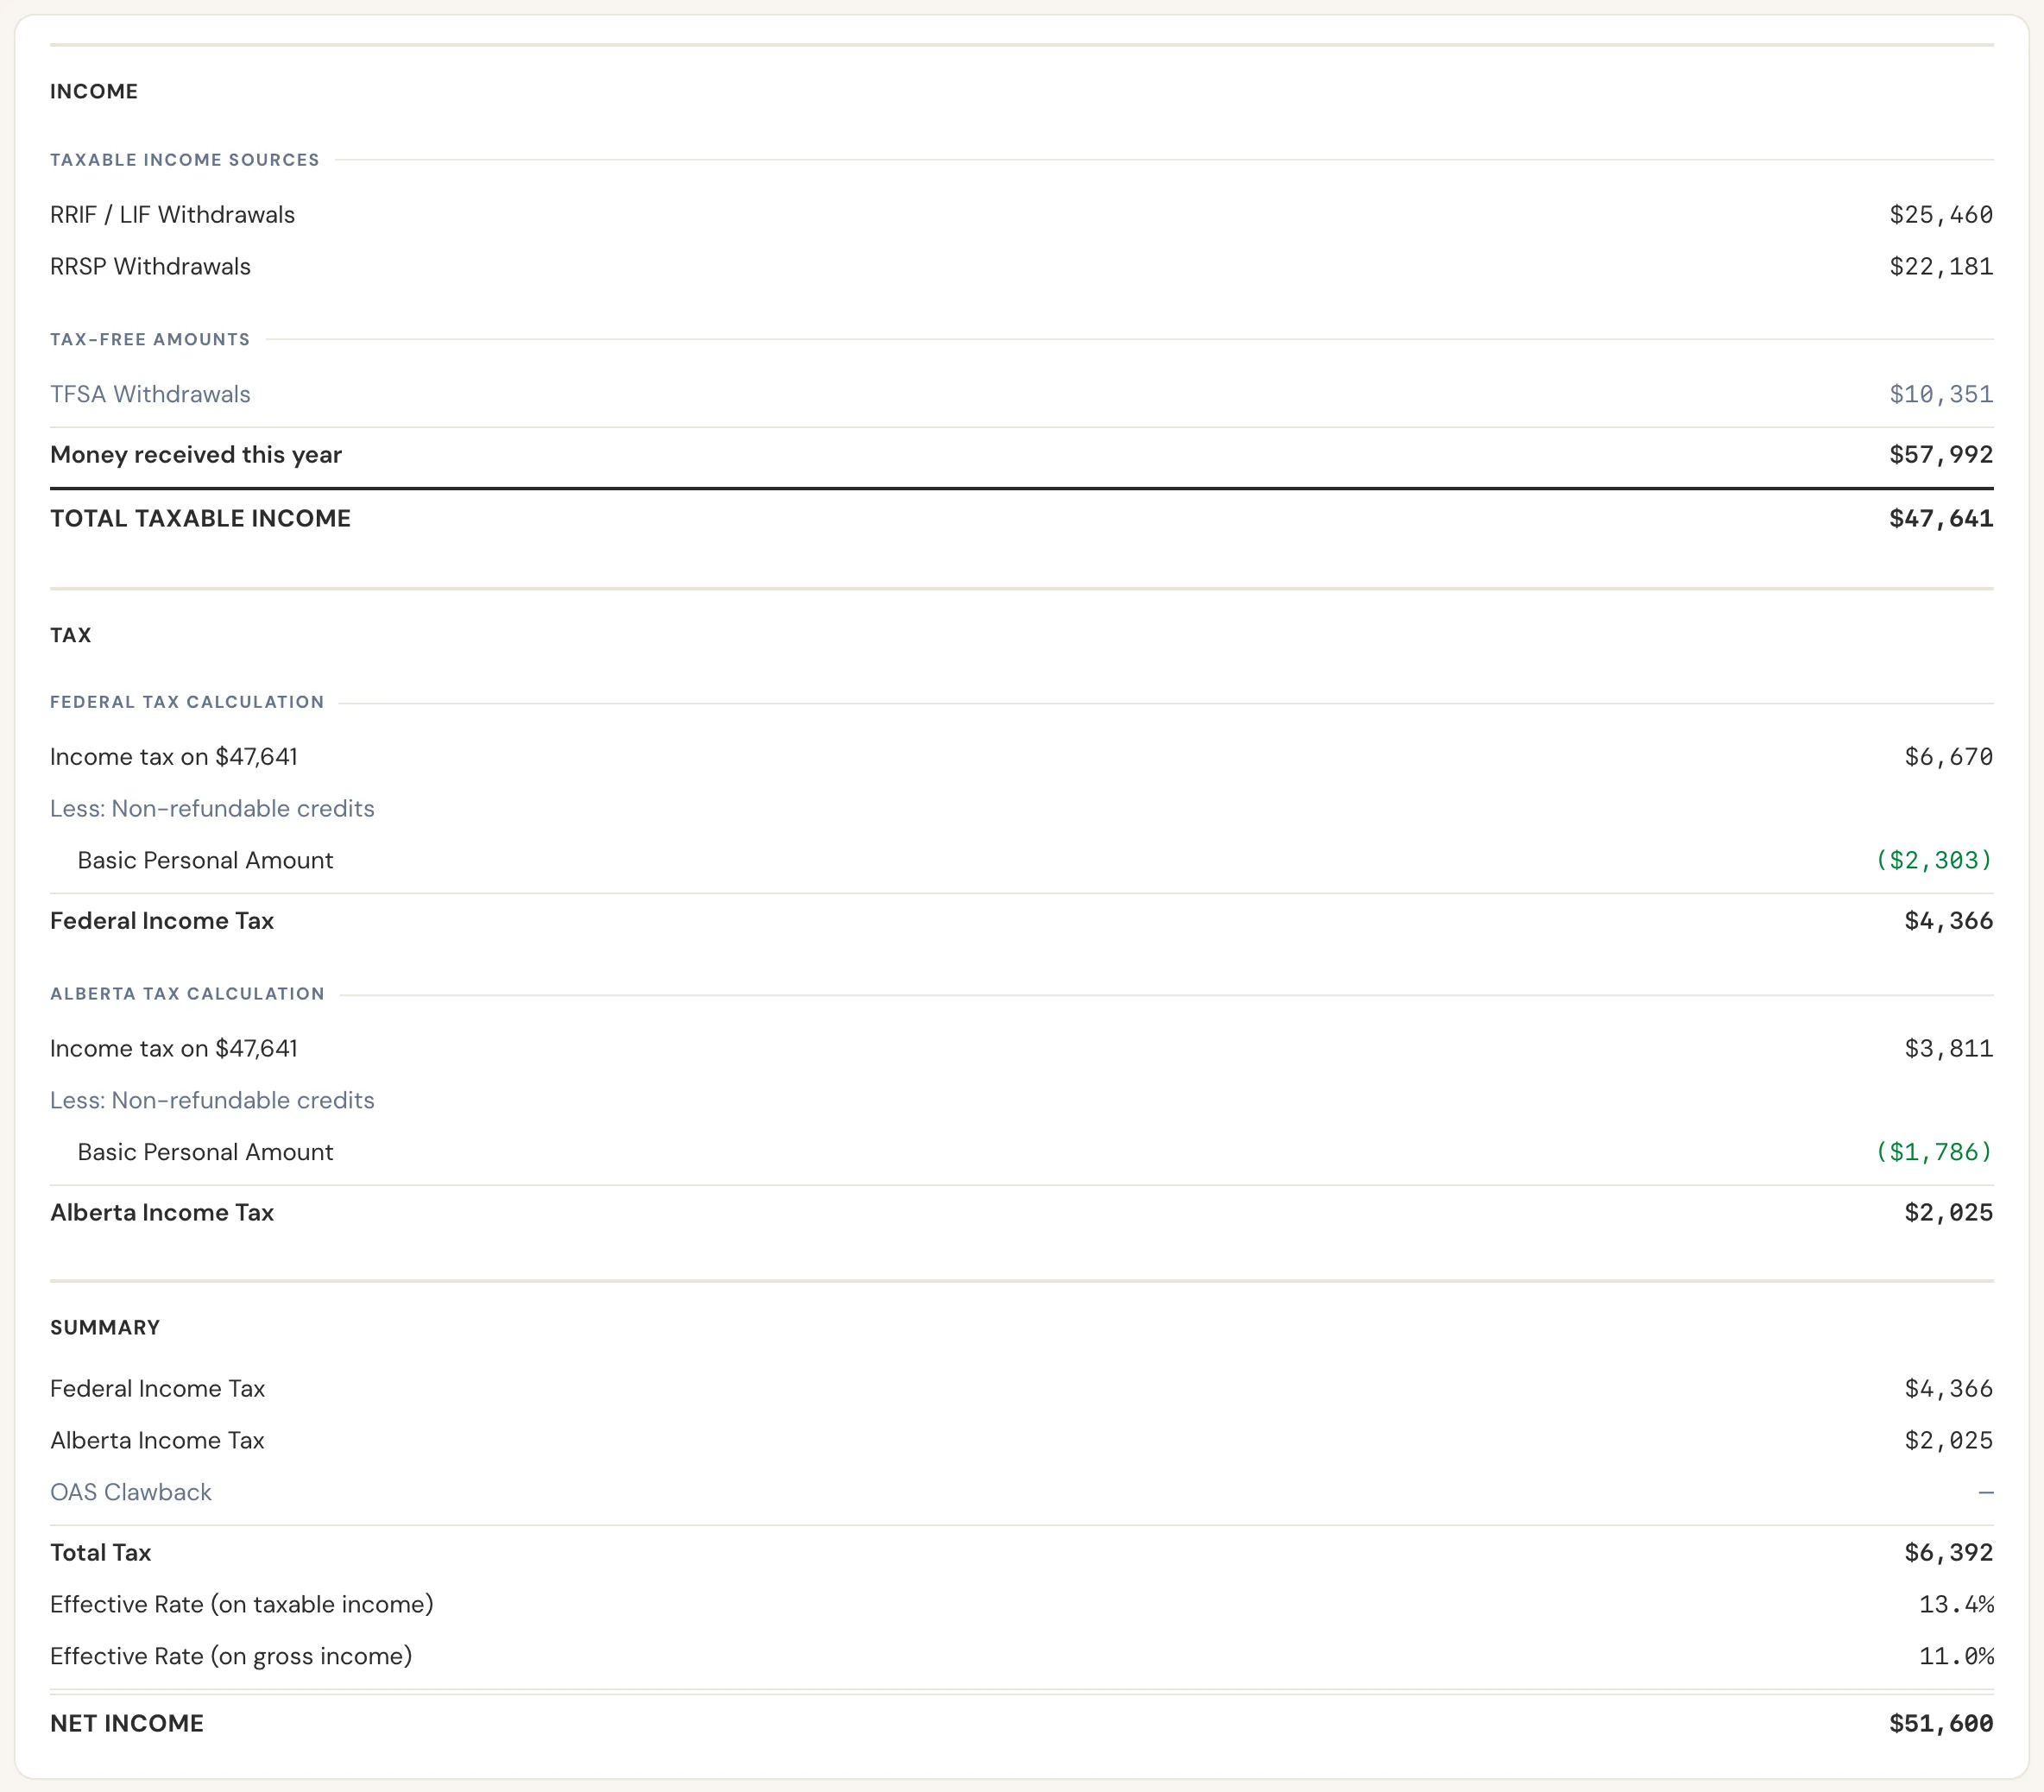Select the 13.4% effective rate value

[x=1956, y=1605]
